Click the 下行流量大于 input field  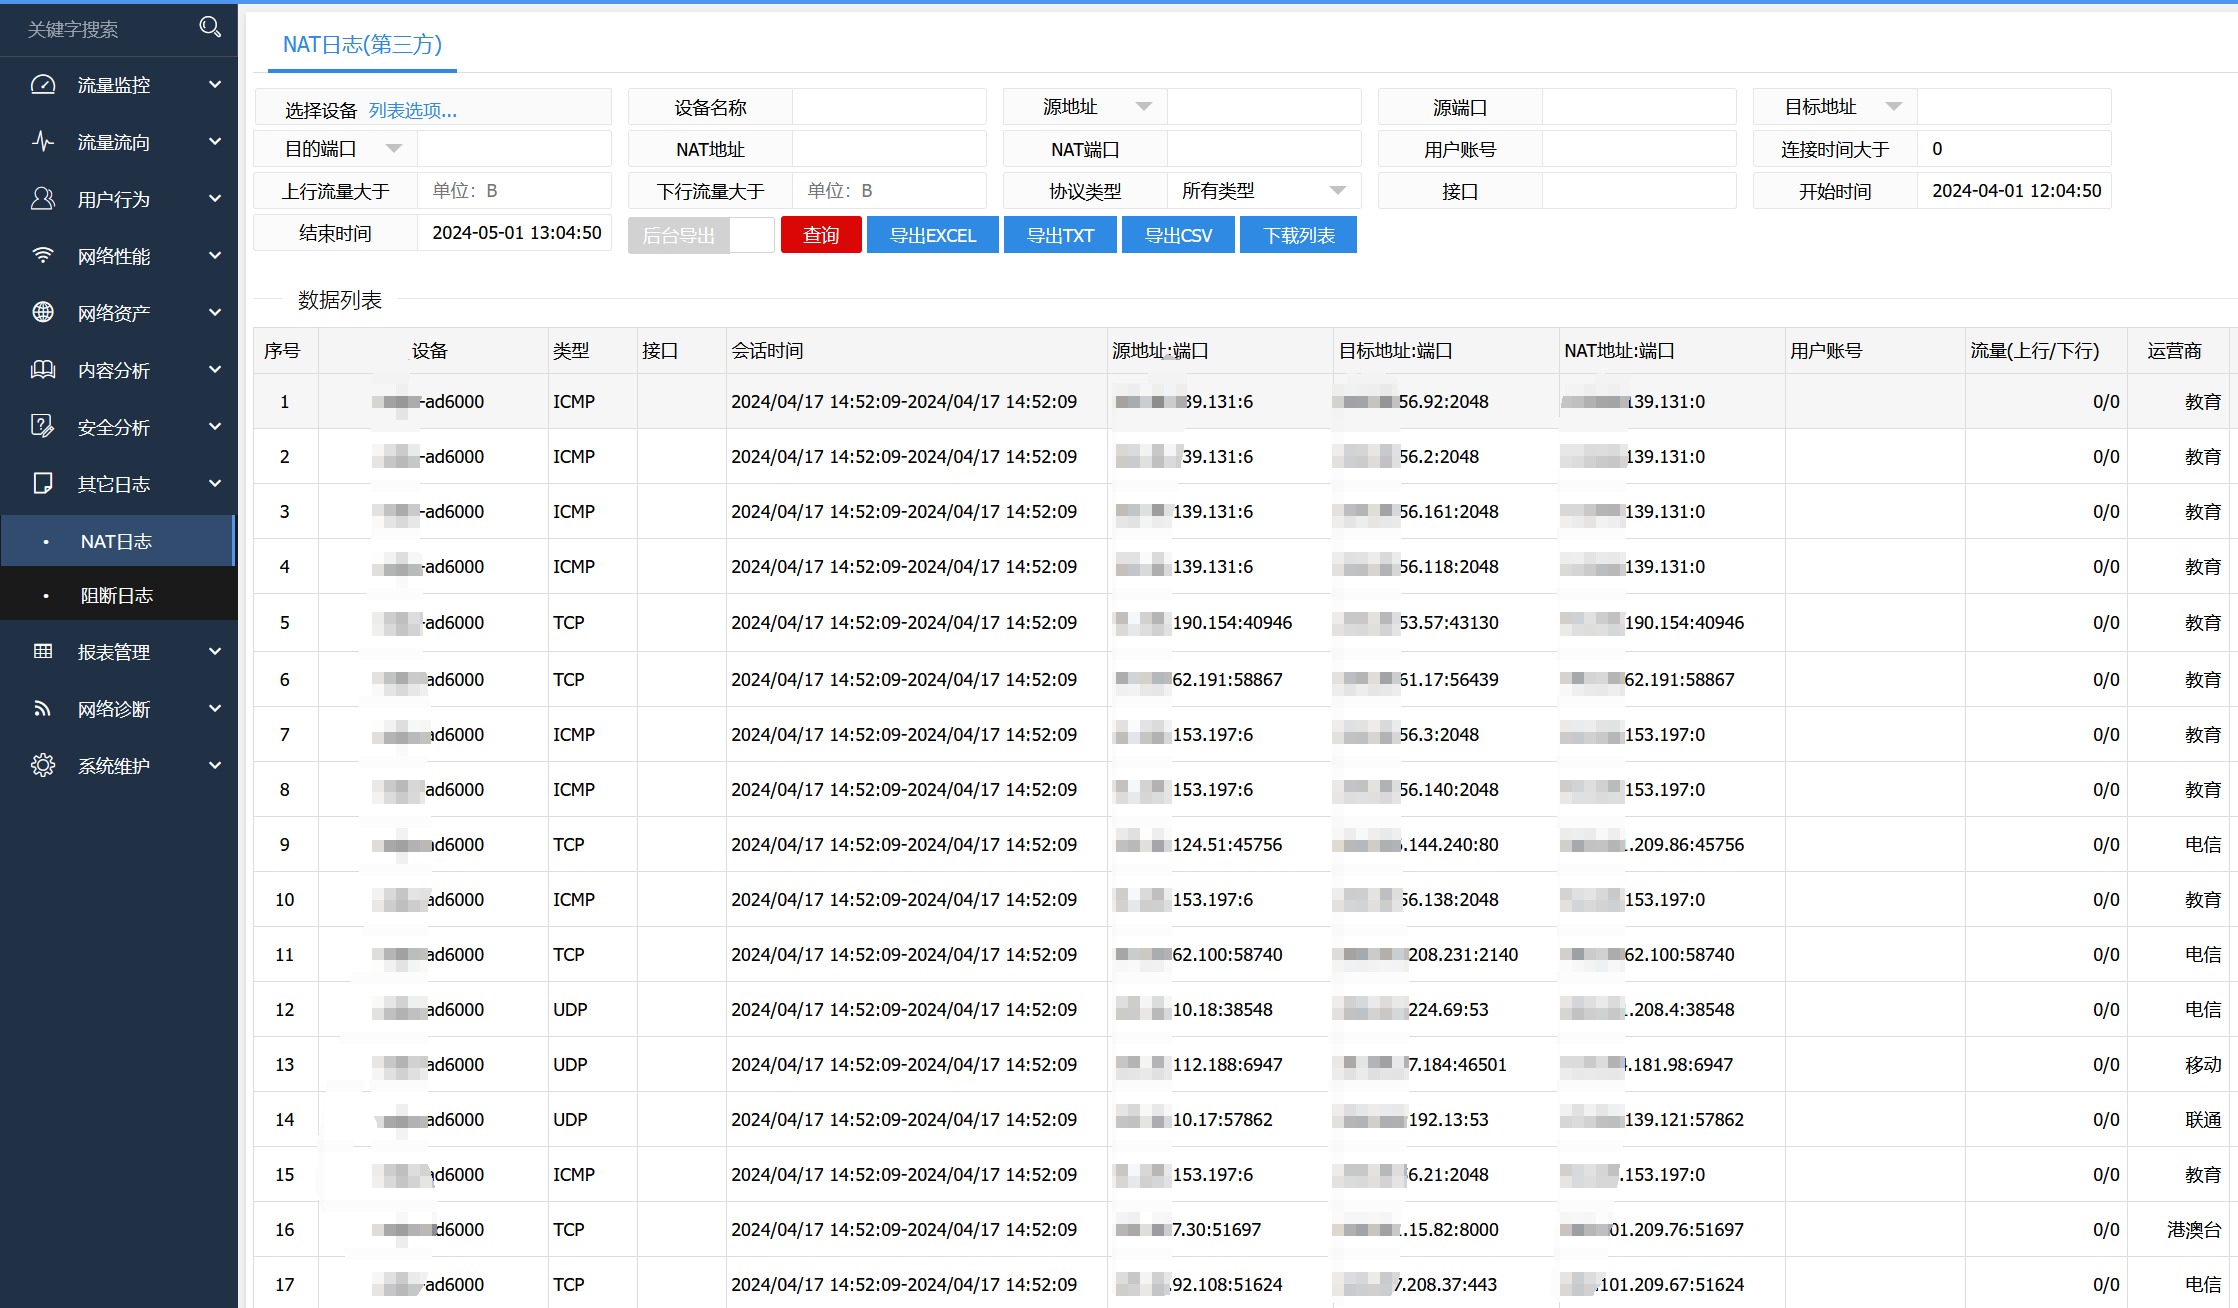(888, 191)
